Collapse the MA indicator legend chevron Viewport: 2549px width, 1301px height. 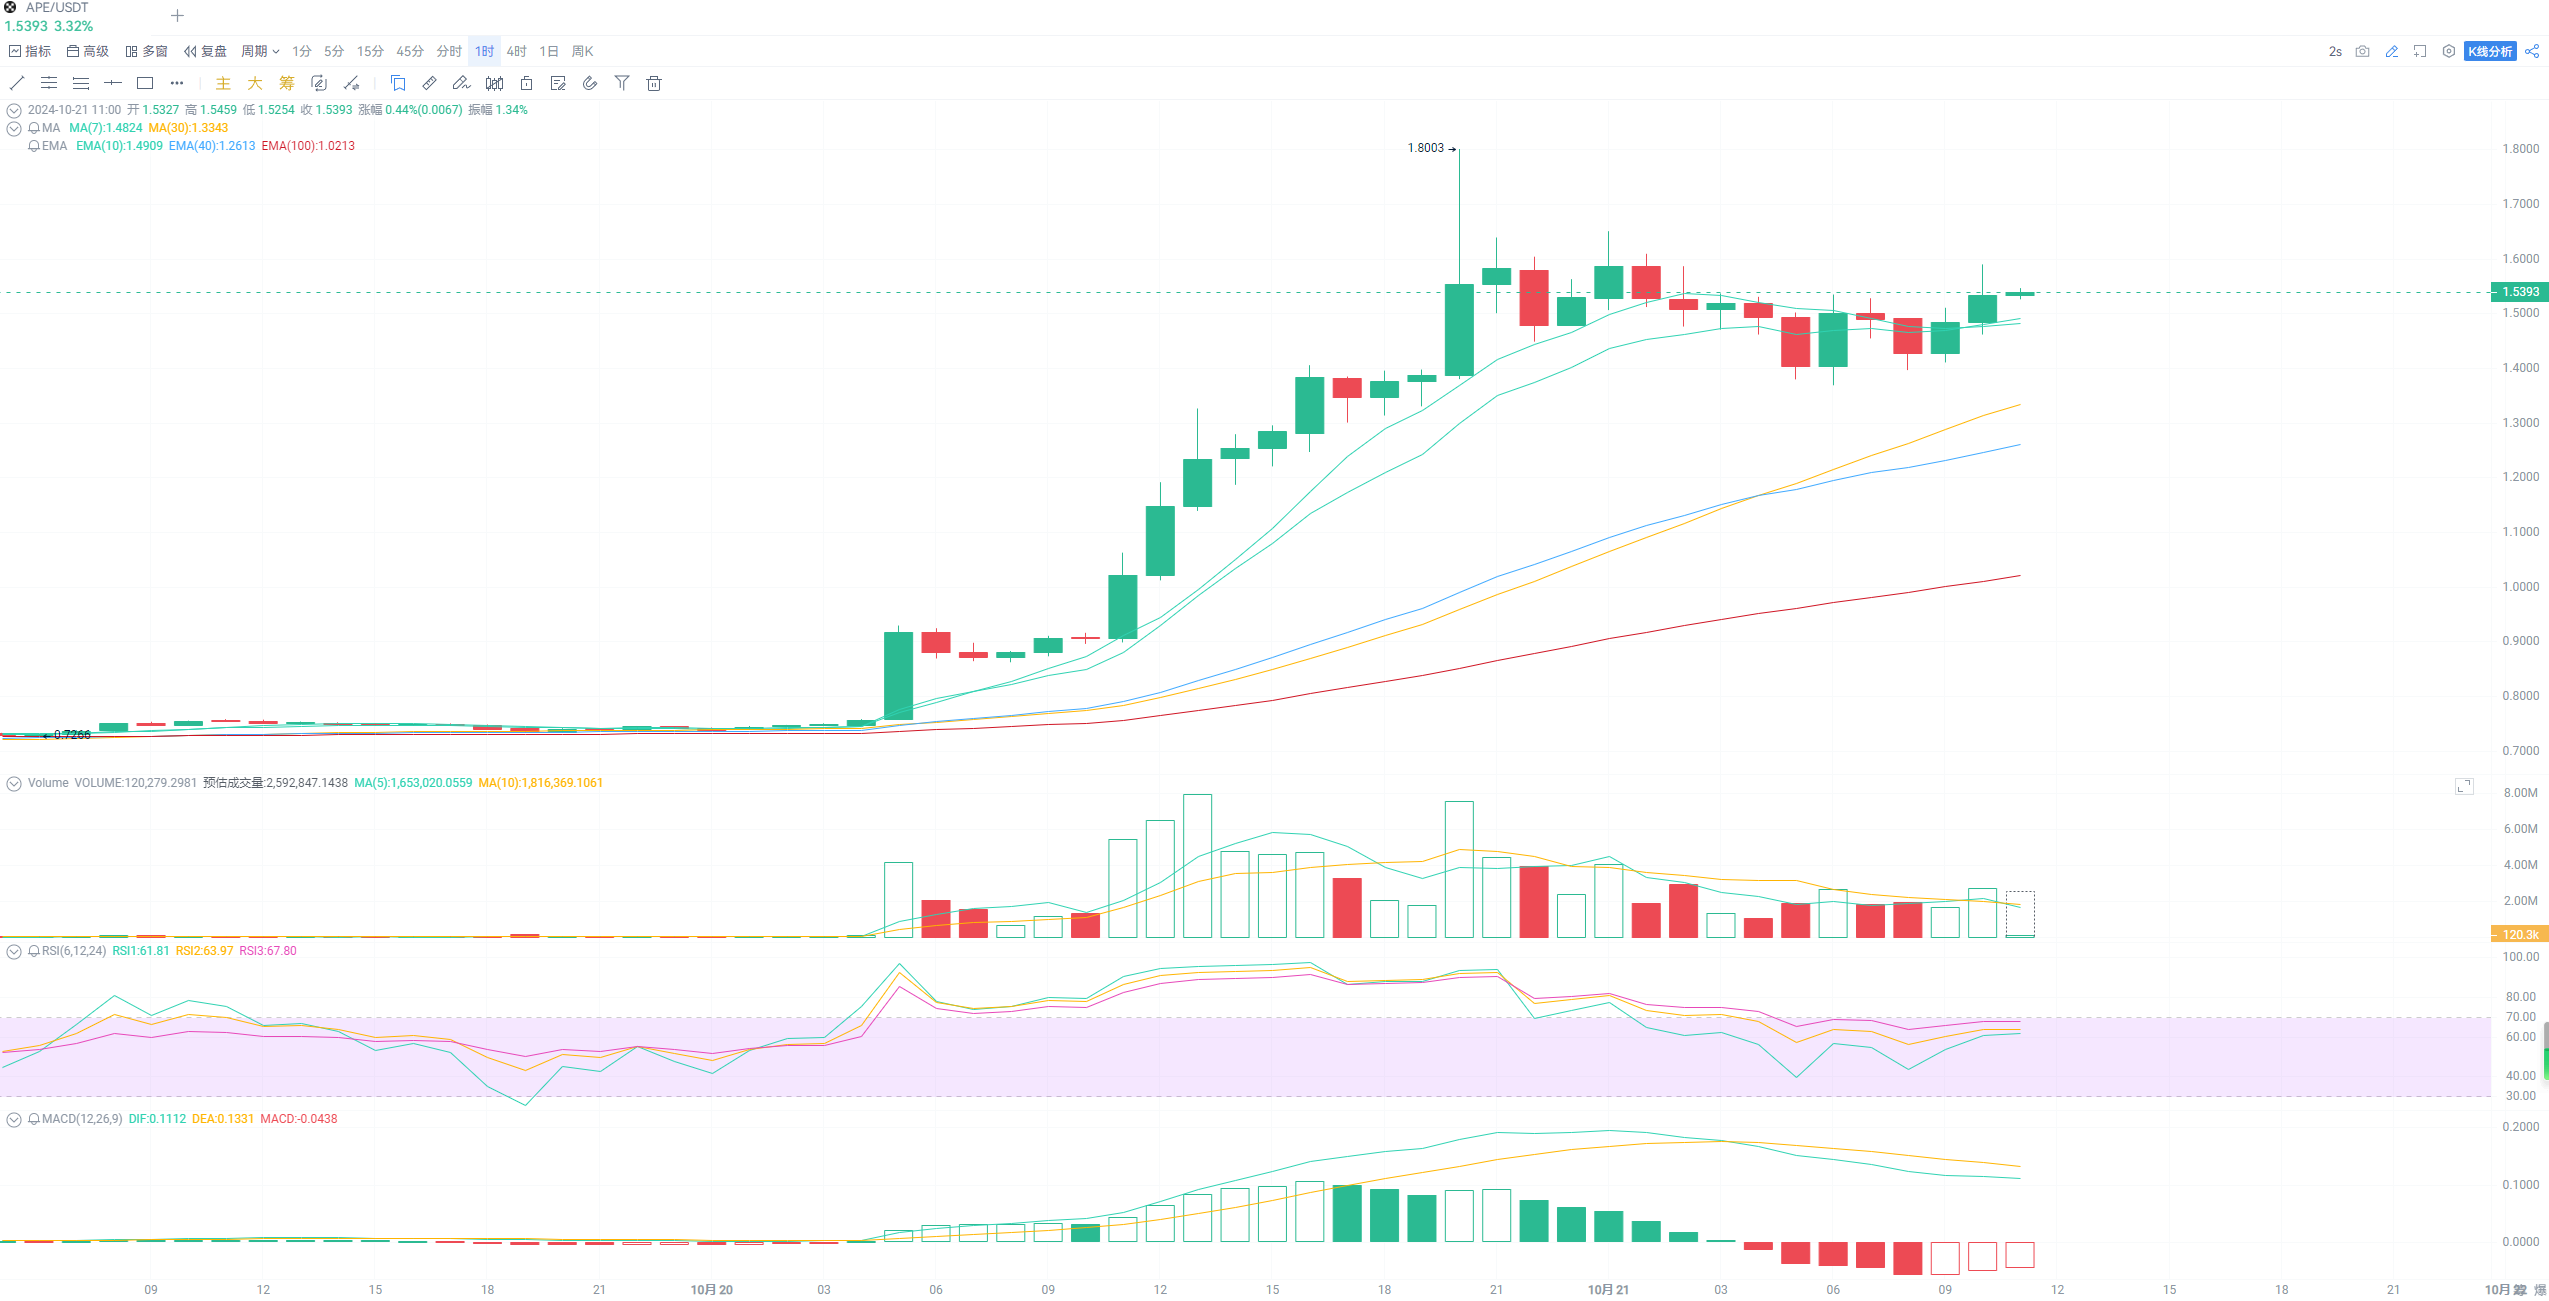[14, 128]
